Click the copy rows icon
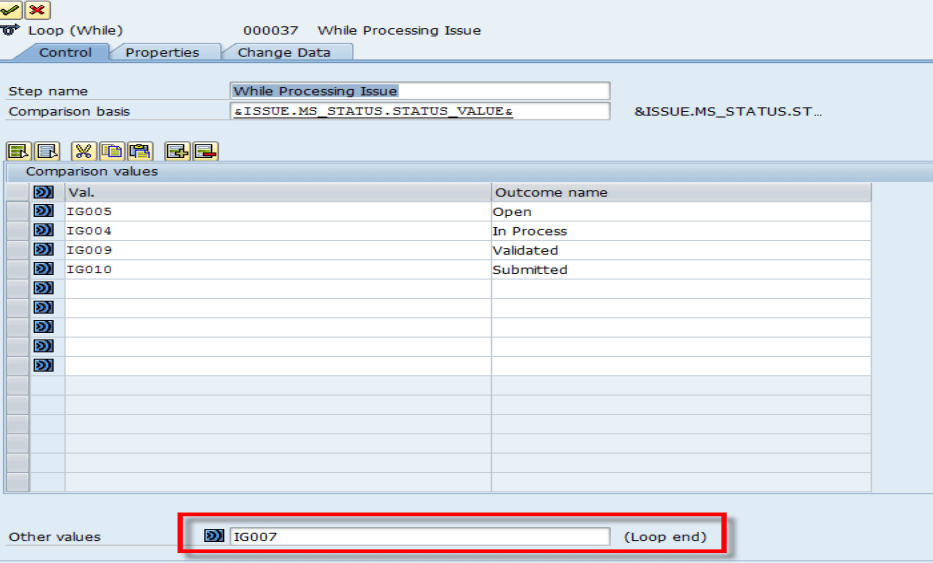The image size is (933, 563). coord(112,151)
